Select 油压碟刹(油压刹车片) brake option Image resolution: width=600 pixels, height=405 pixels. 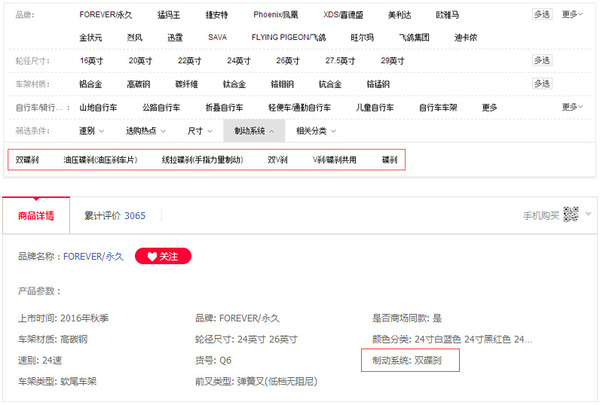coord(100,160)
